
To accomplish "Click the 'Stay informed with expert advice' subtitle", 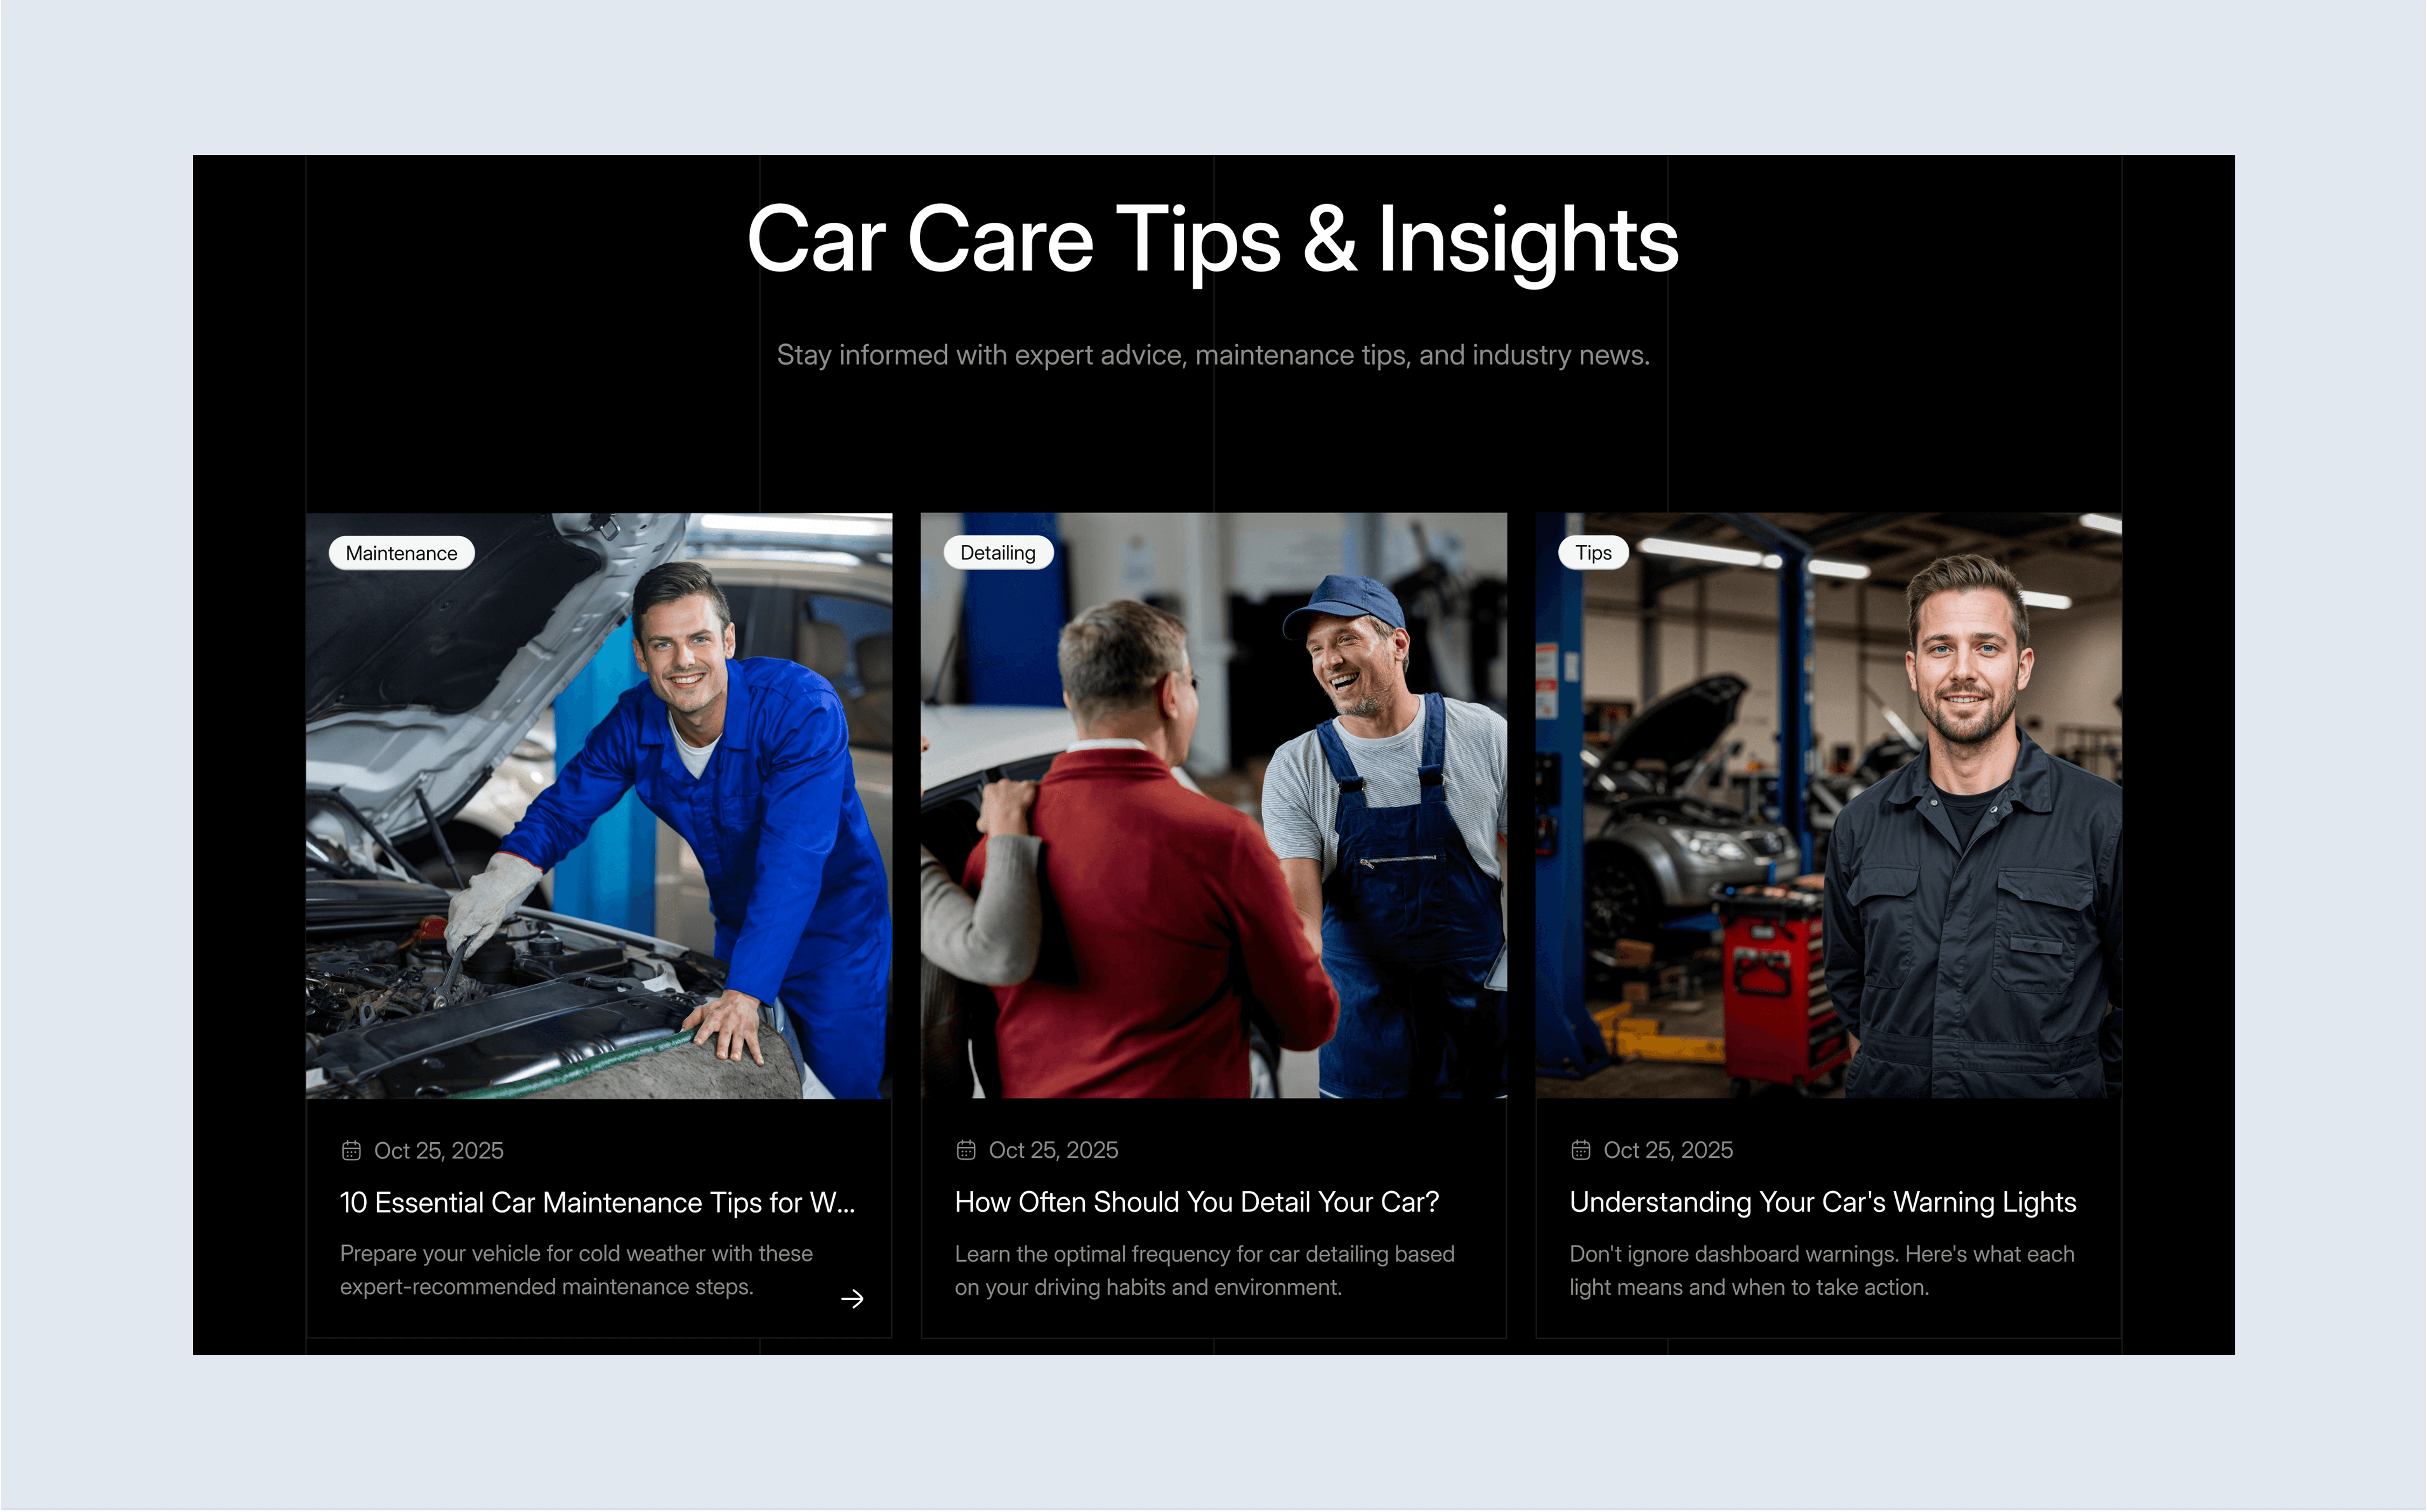I will tap(1213, 355).
